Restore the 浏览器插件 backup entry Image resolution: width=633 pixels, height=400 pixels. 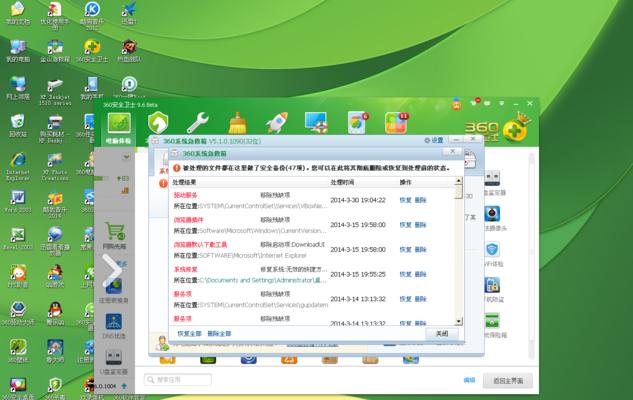coord(405,225)
